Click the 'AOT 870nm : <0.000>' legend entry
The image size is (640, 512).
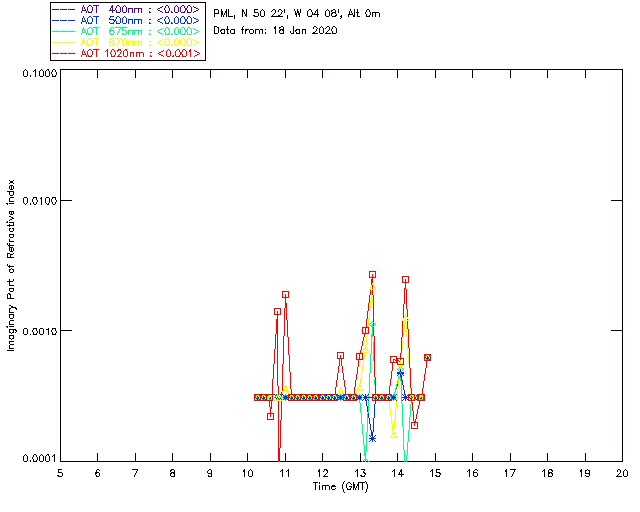click(128, 42)
